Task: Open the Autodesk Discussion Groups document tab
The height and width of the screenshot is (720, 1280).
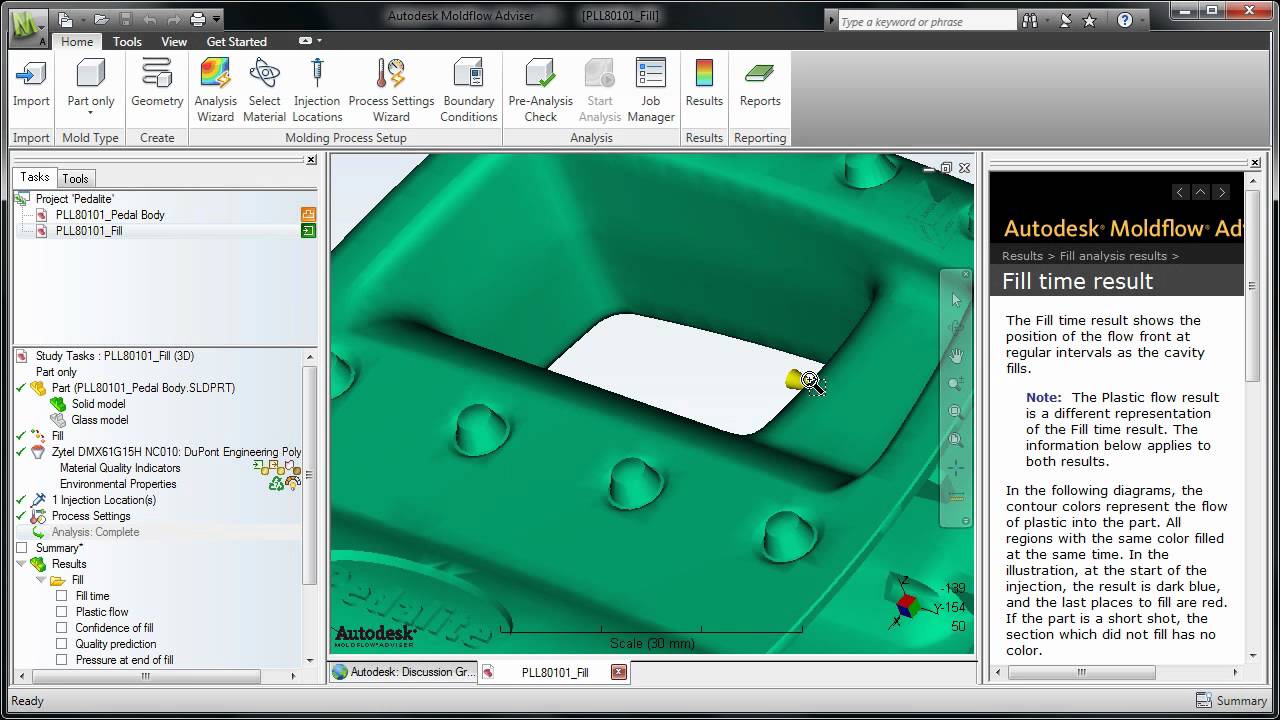Action: [x=403, y=672]
